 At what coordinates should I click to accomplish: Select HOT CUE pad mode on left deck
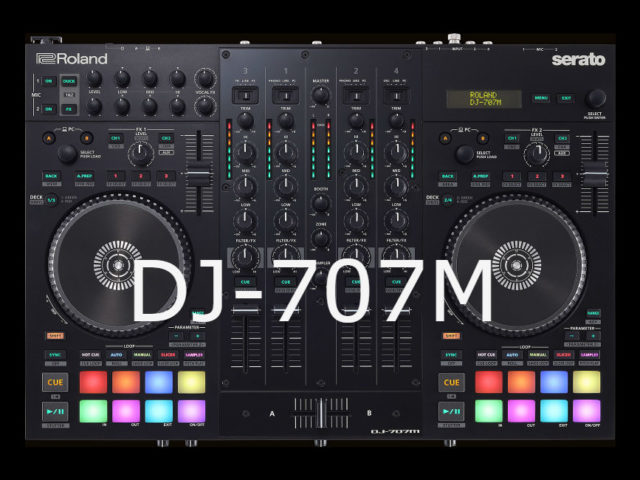[91, 355]
